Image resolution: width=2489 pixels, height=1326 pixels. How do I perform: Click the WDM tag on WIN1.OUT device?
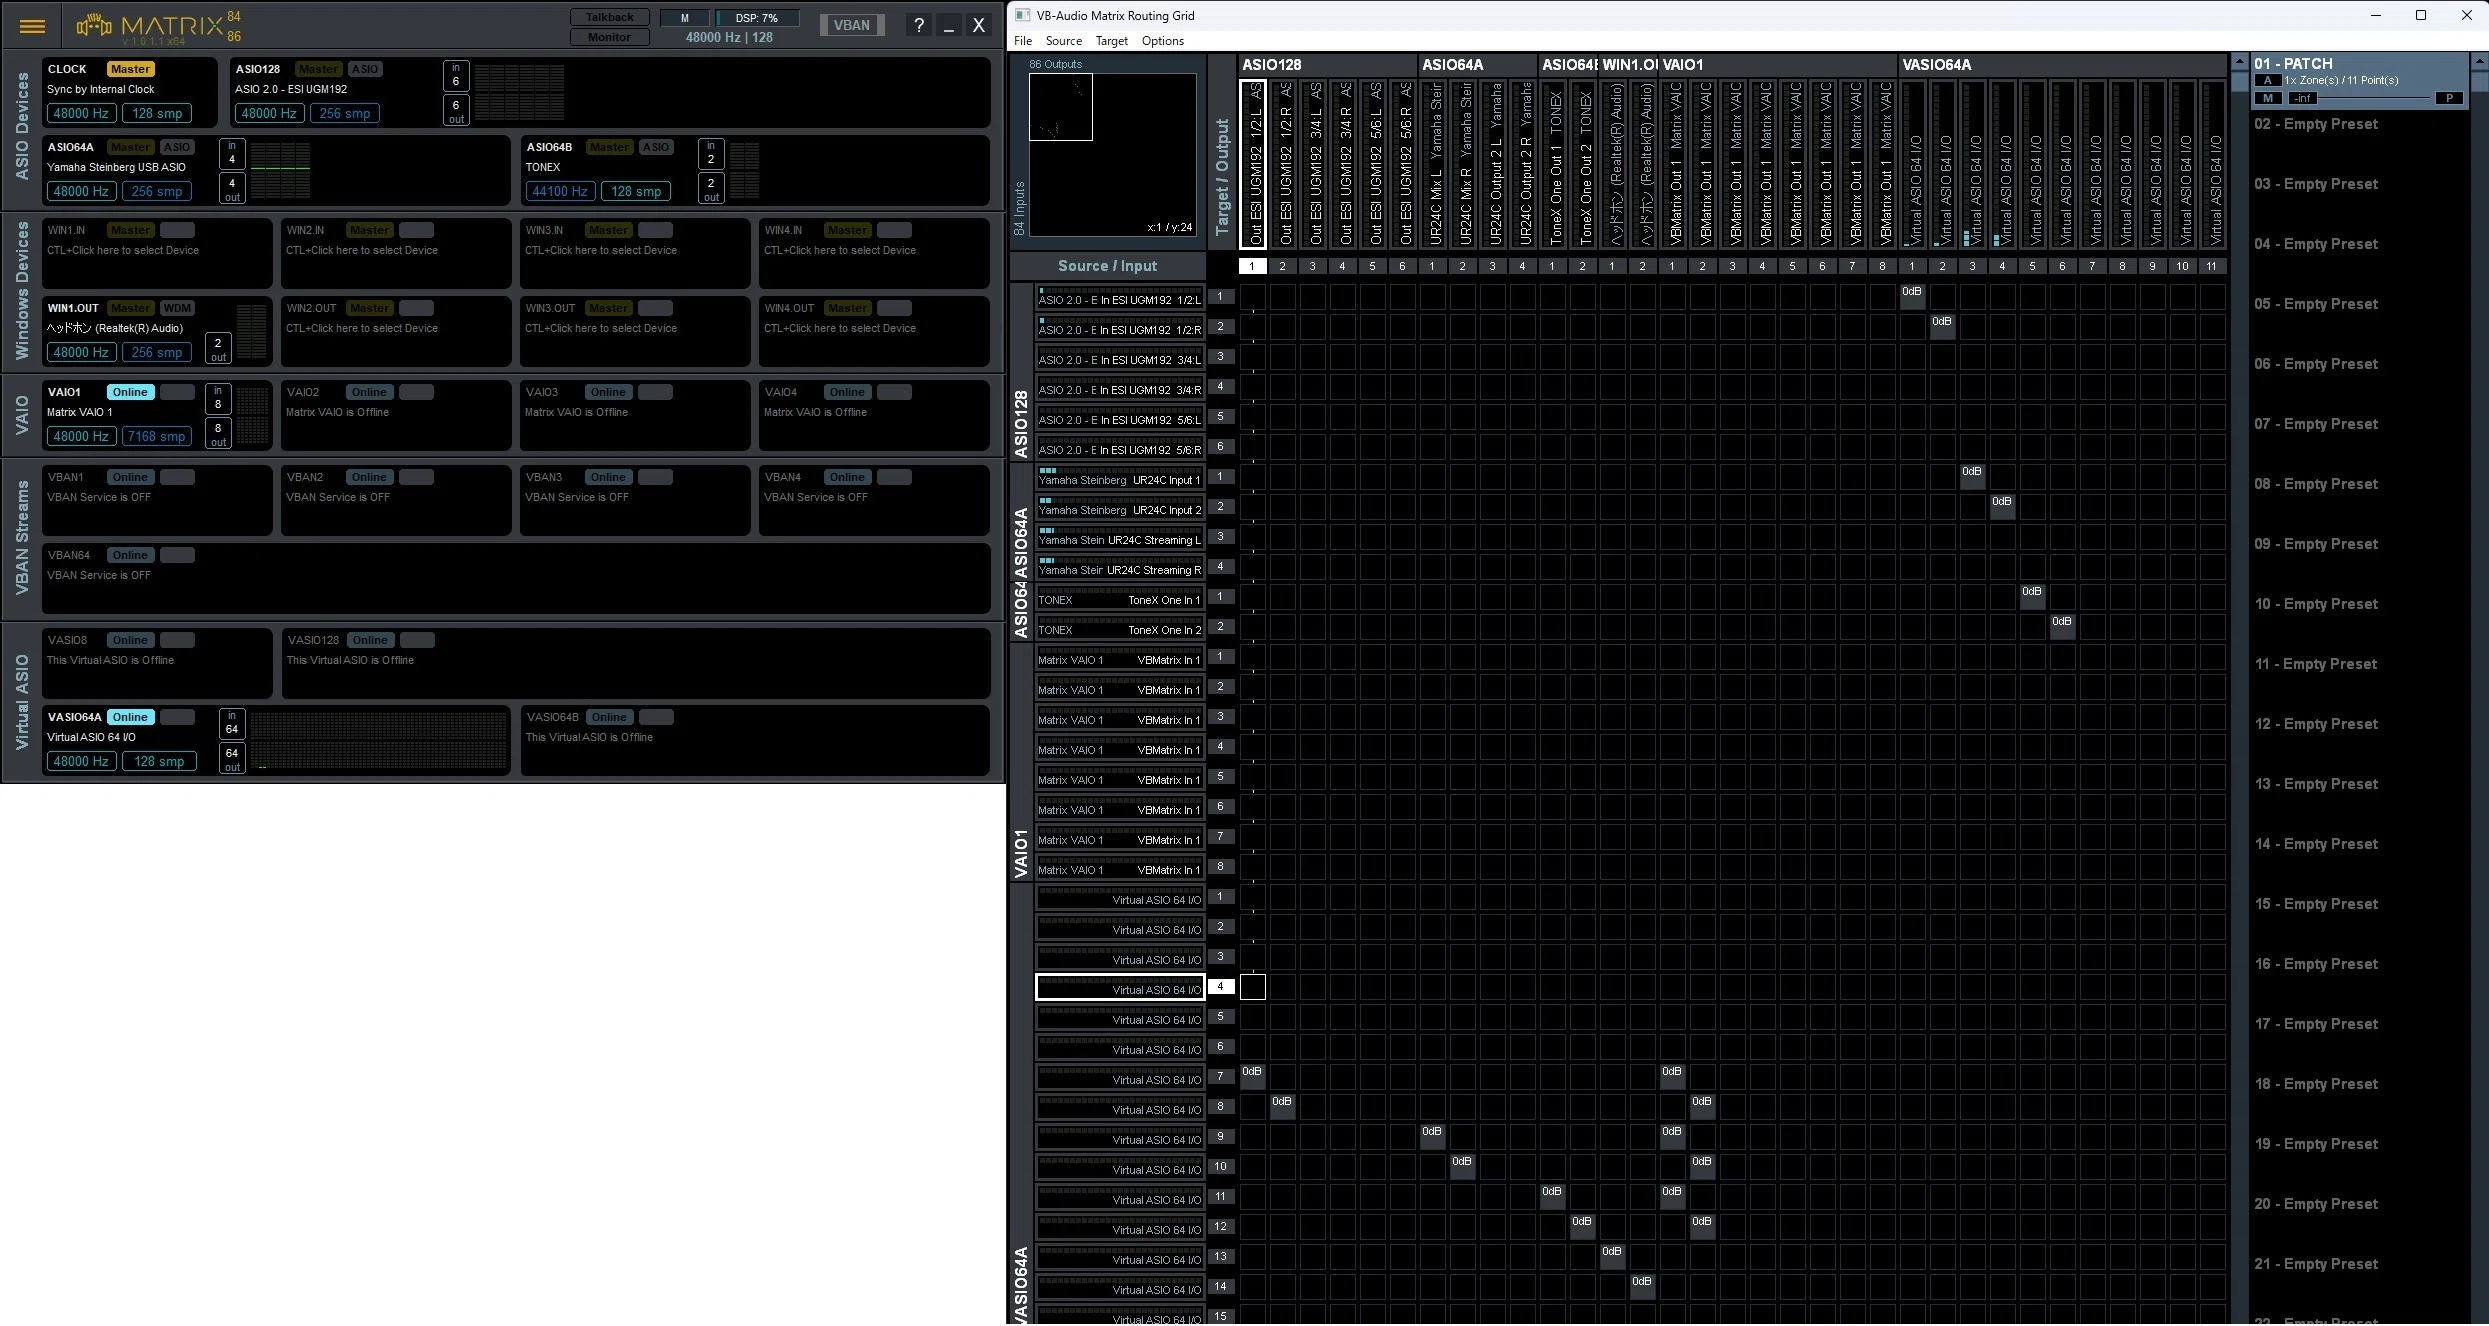[177, 308]
